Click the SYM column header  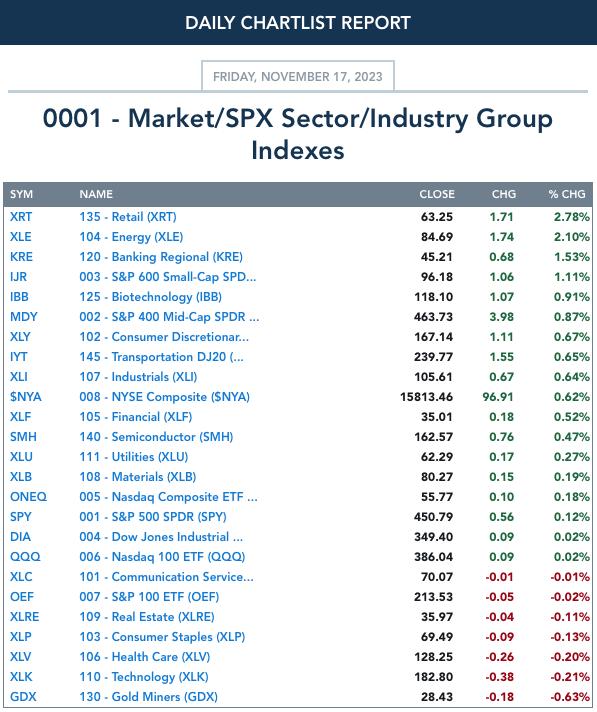(x=21, y=194)
